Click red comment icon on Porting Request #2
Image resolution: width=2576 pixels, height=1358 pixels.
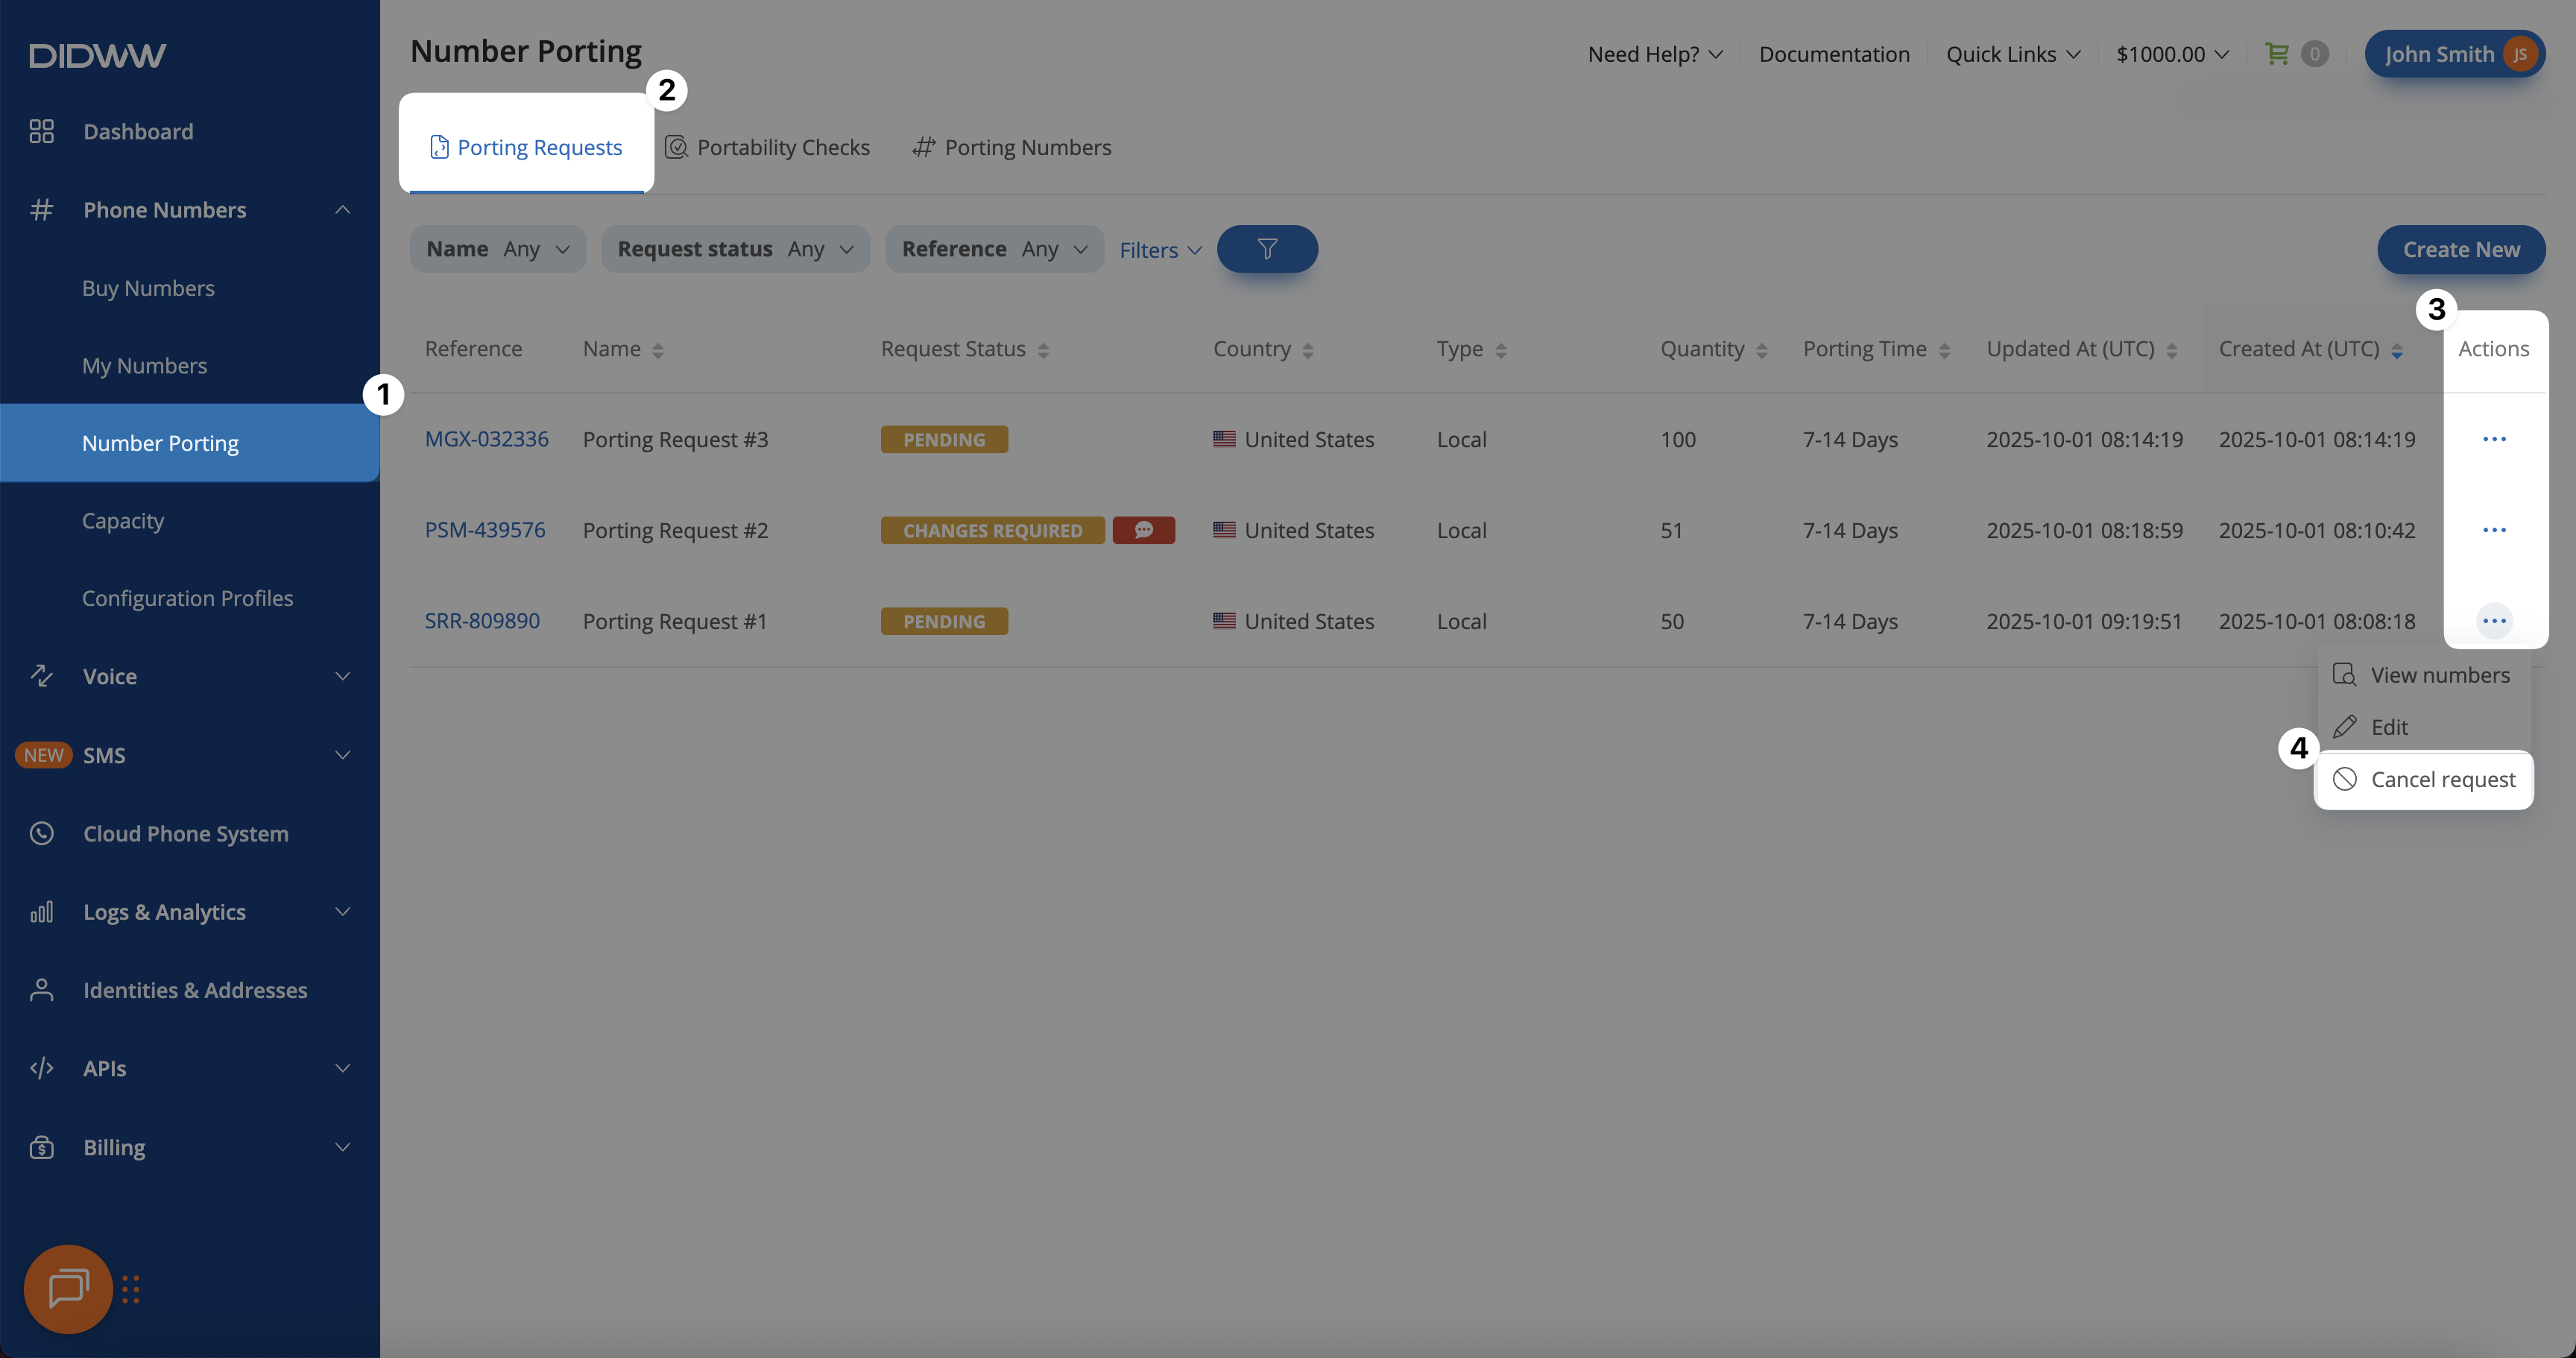click(1143, 530)
